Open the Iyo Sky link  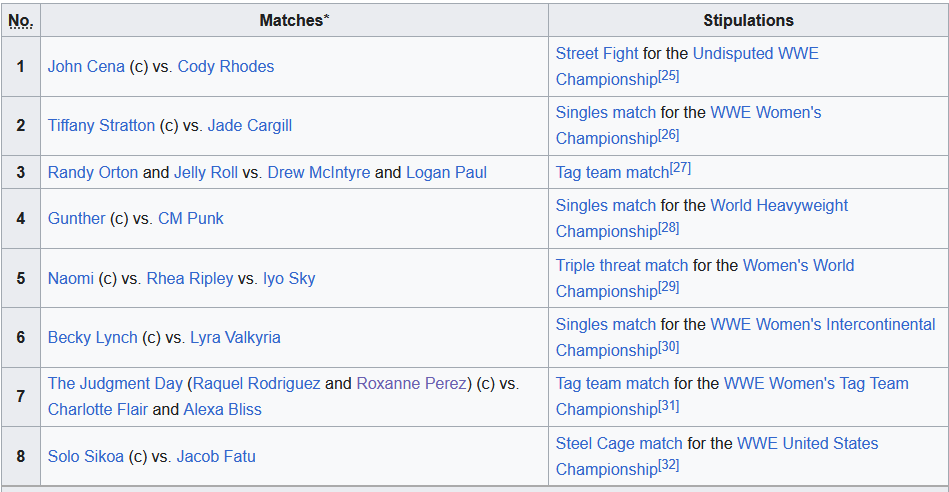click(x=289, y=278)
